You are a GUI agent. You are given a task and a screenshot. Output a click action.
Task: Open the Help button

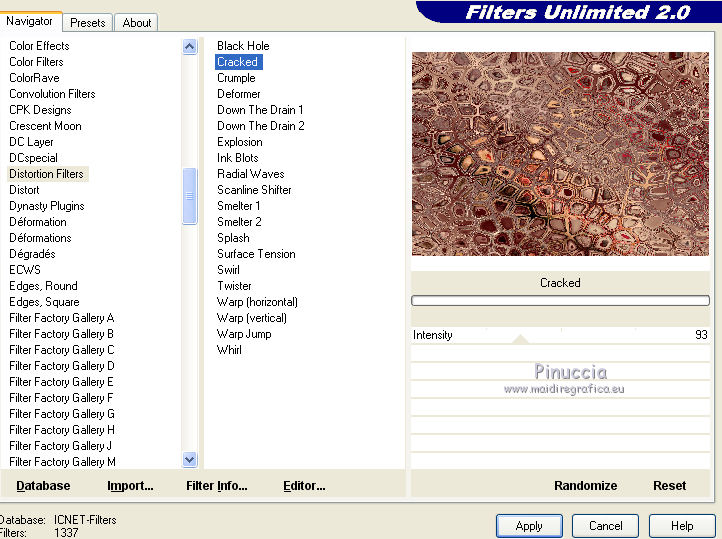tap(681, 526)
